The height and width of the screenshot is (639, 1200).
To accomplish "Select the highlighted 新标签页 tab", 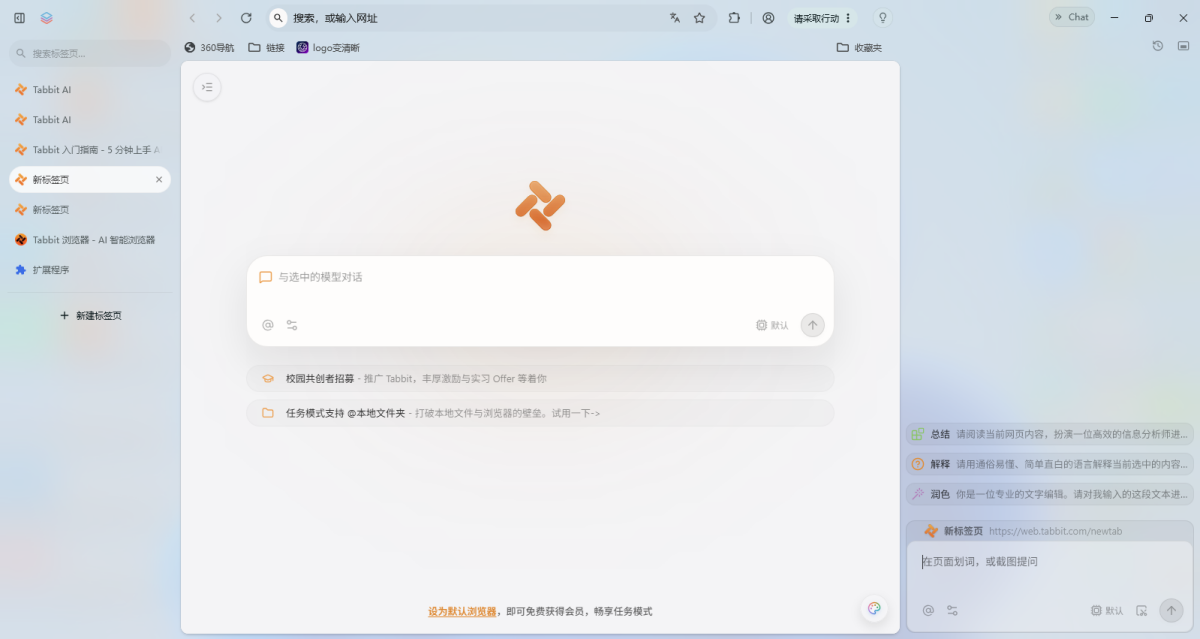I will pyautogui.click(x=90, y=180).
